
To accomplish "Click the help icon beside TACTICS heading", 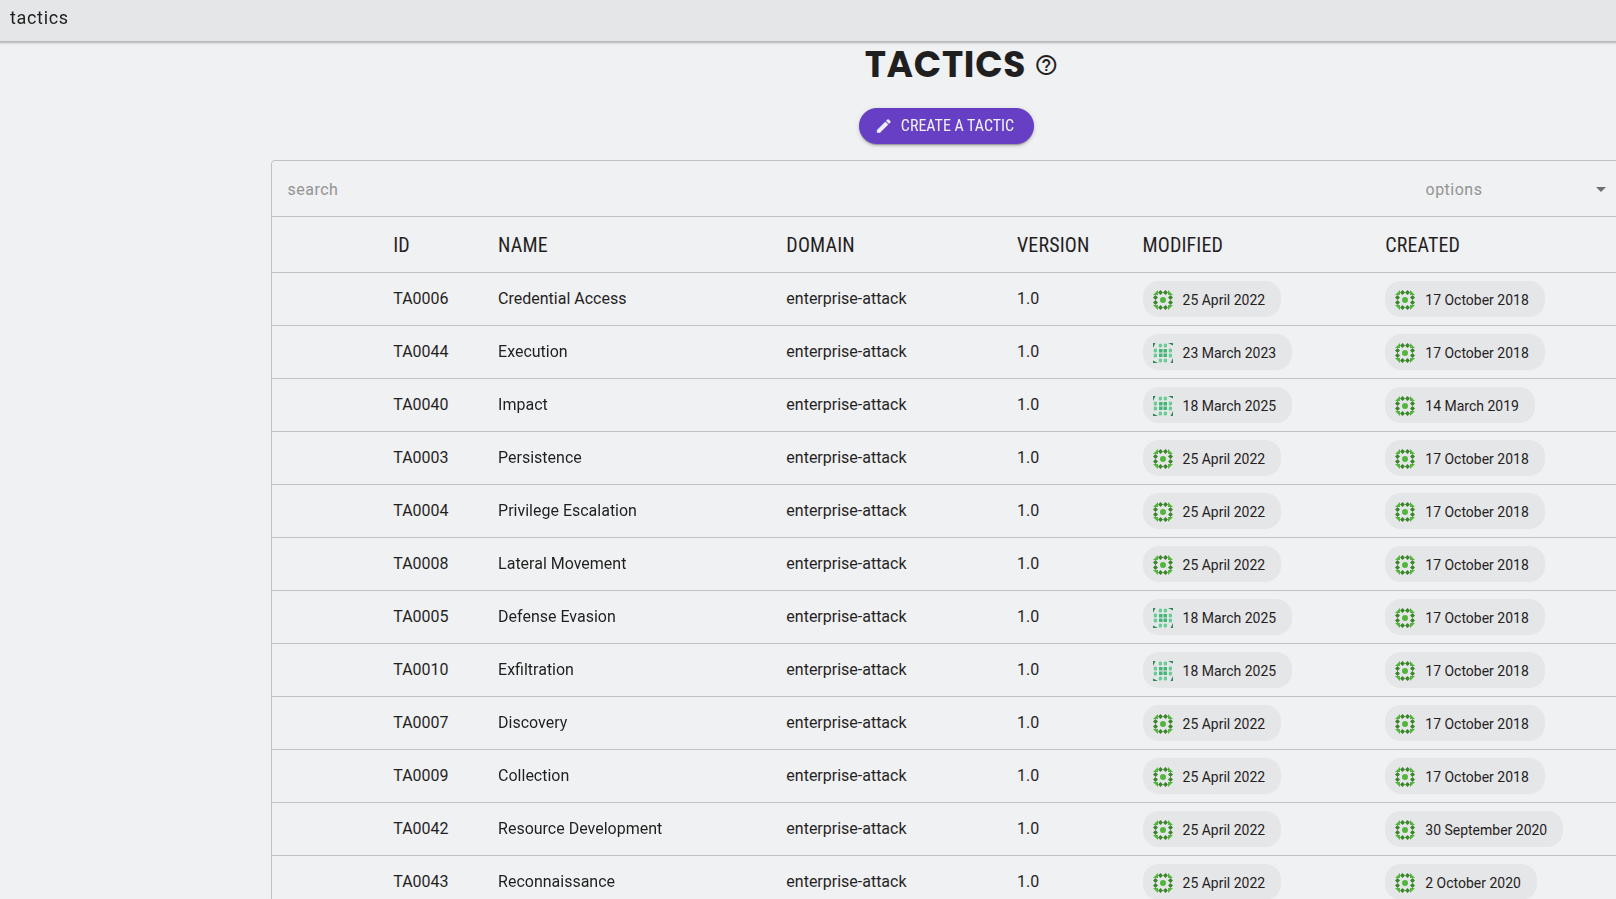I will [1046, 65].
